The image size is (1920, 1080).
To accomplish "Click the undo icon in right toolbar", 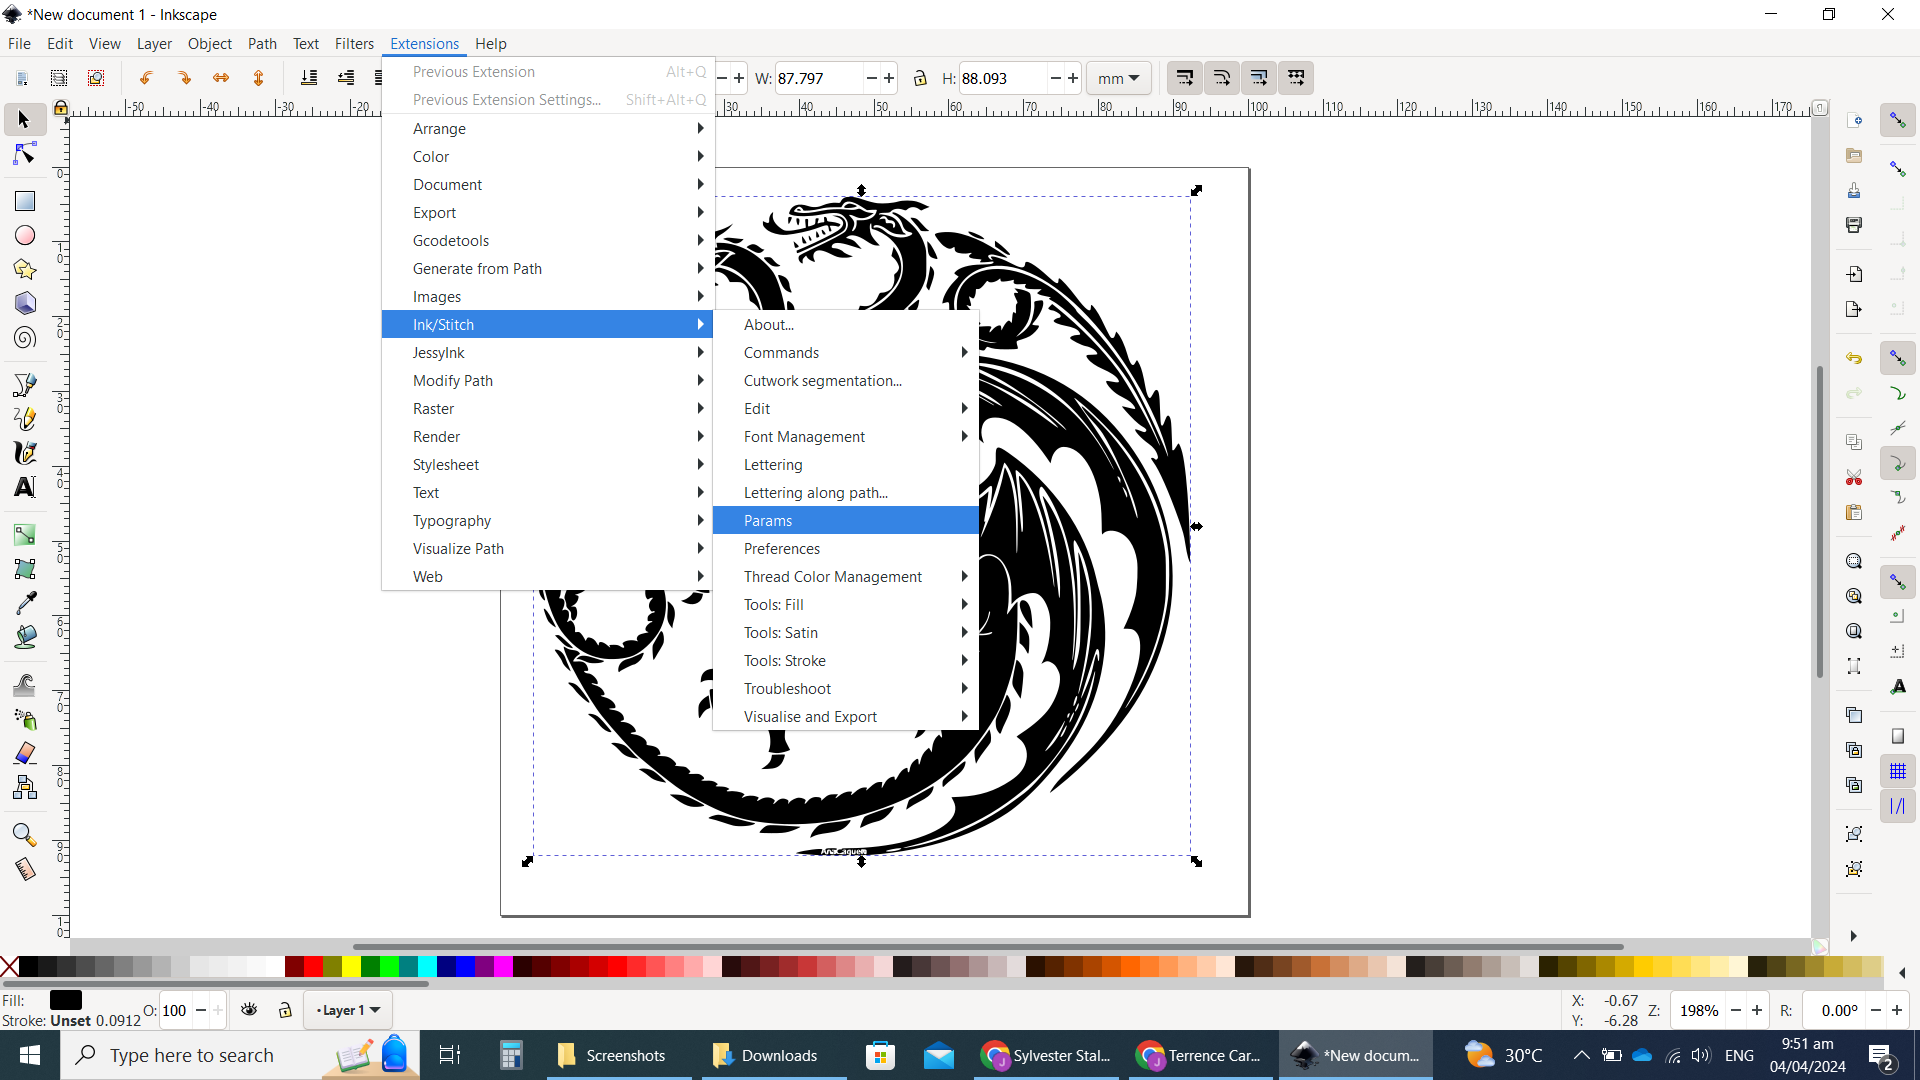I will pyautogui.click(x=1854, y=358).
